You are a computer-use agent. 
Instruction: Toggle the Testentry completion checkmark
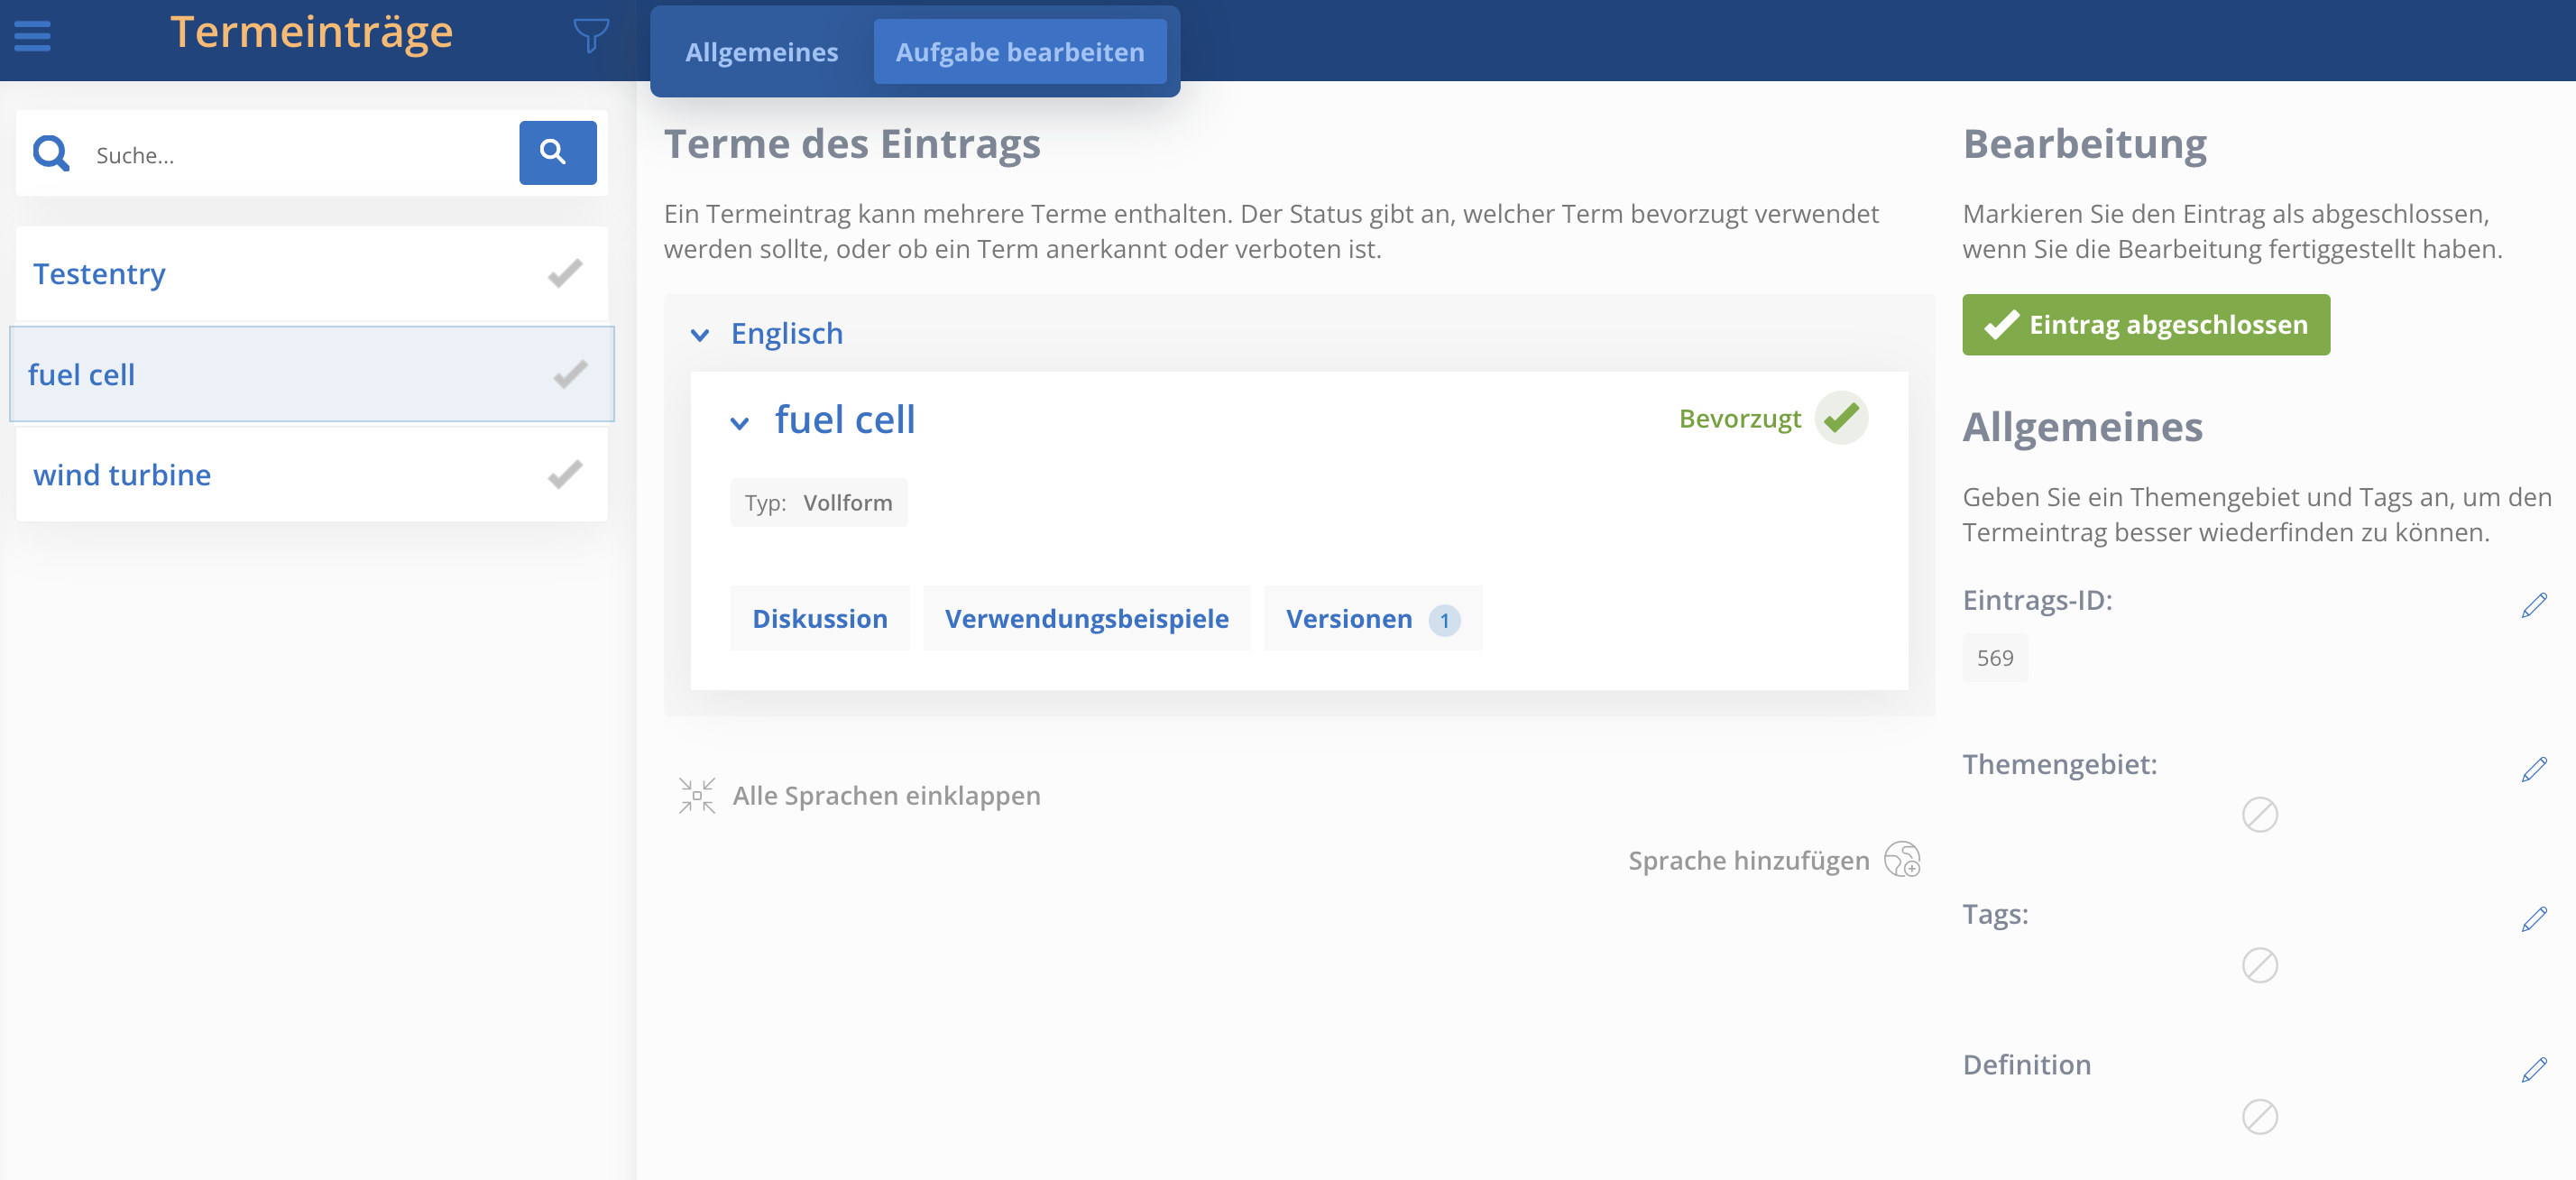[565, 273]
